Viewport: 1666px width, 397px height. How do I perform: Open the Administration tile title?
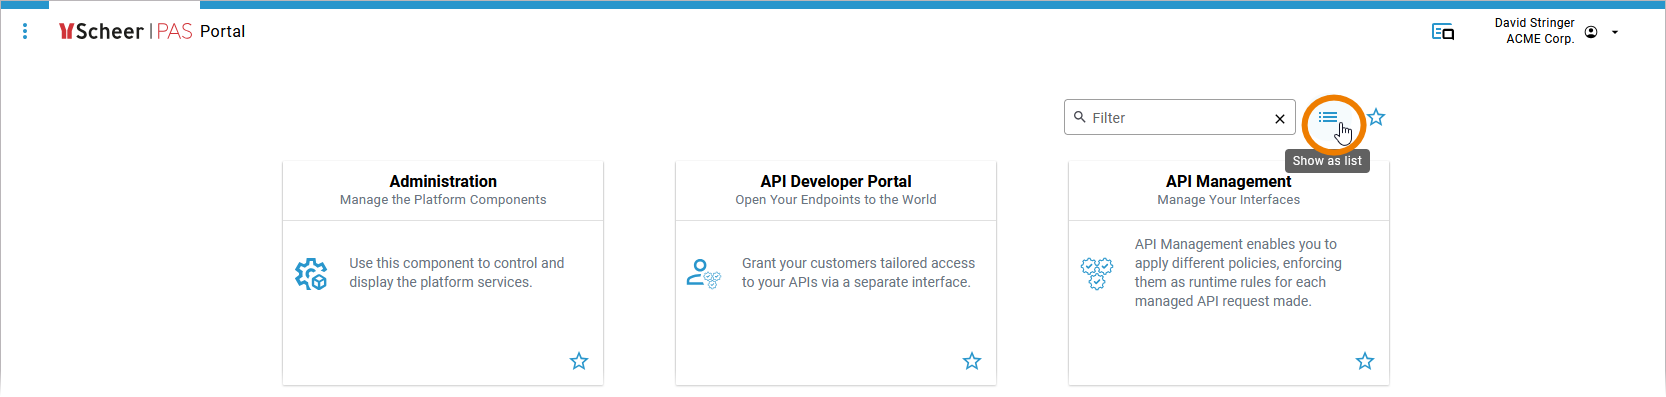tap(443, 181)
